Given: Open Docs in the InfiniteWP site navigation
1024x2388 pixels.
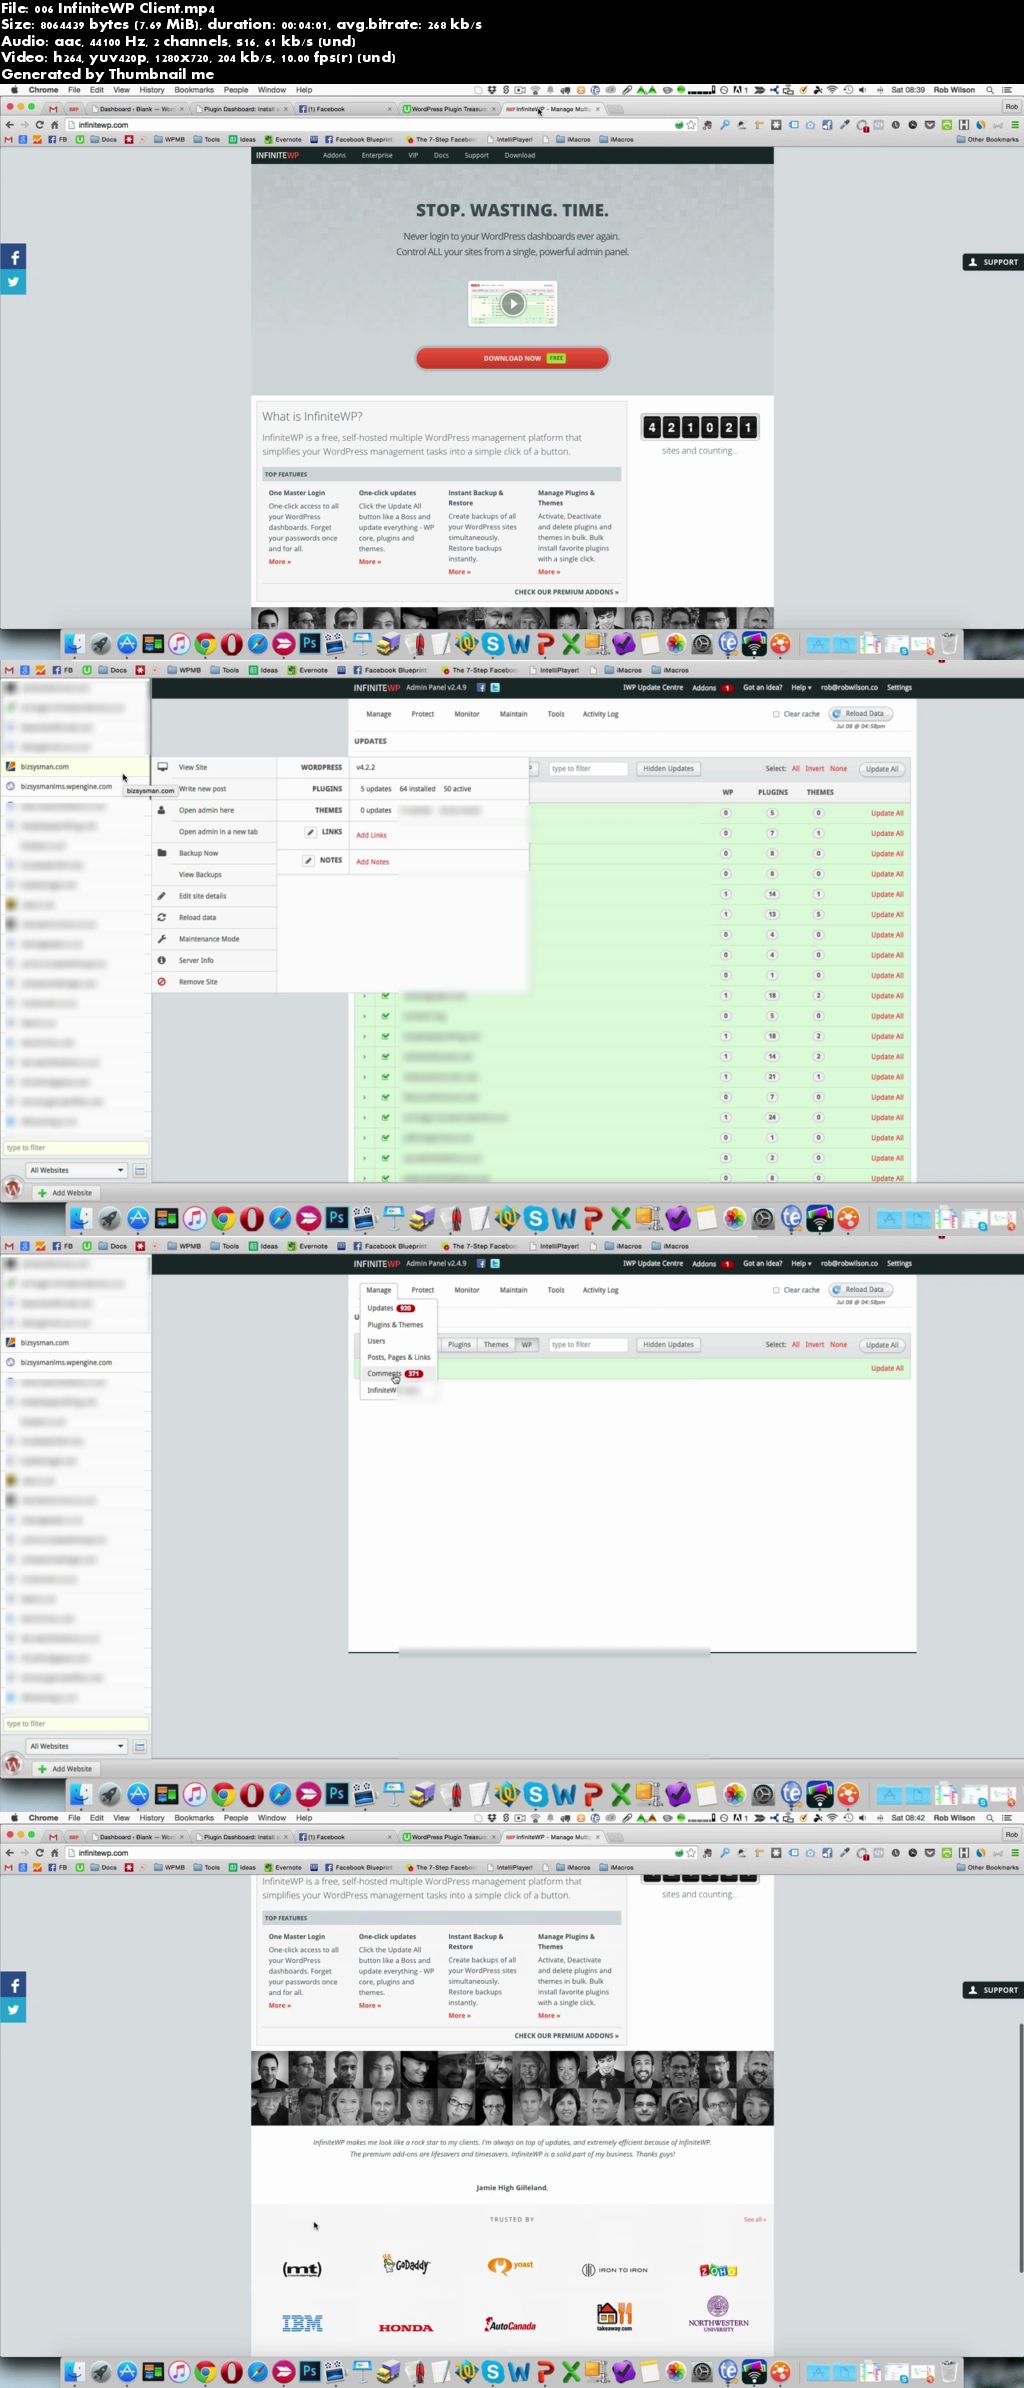Looking at the screenshot, I should tap(441, 156).
